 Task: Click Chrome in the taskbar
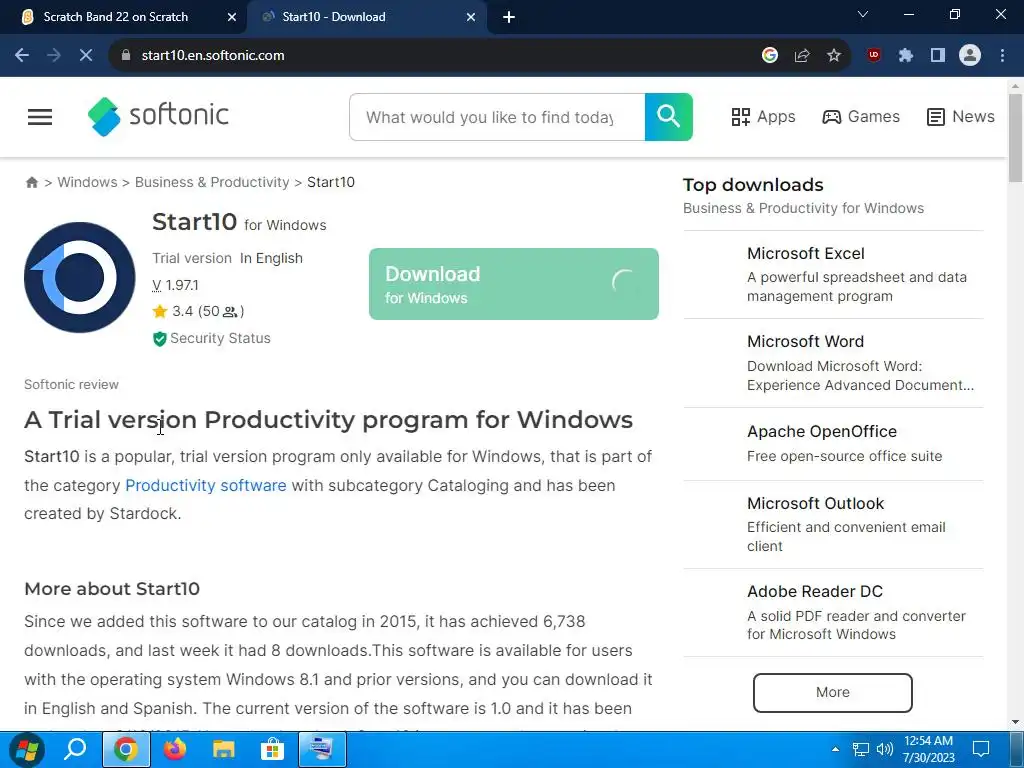coord(126,749)
